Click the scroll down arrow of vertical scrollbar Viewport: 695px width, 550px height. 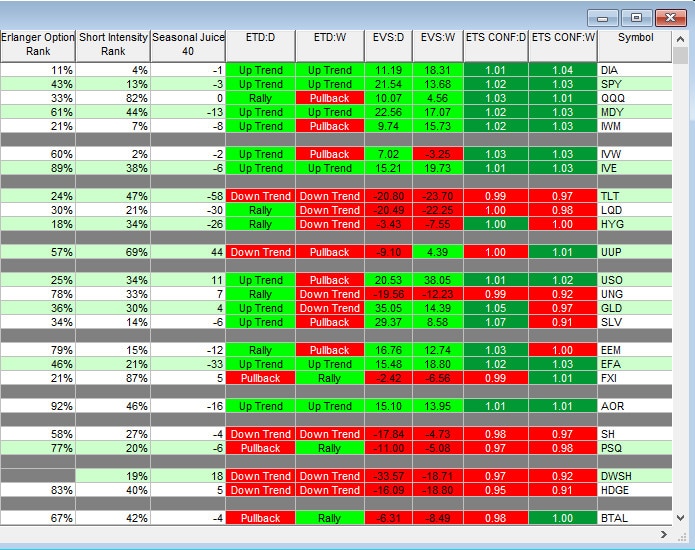point(680,518)
